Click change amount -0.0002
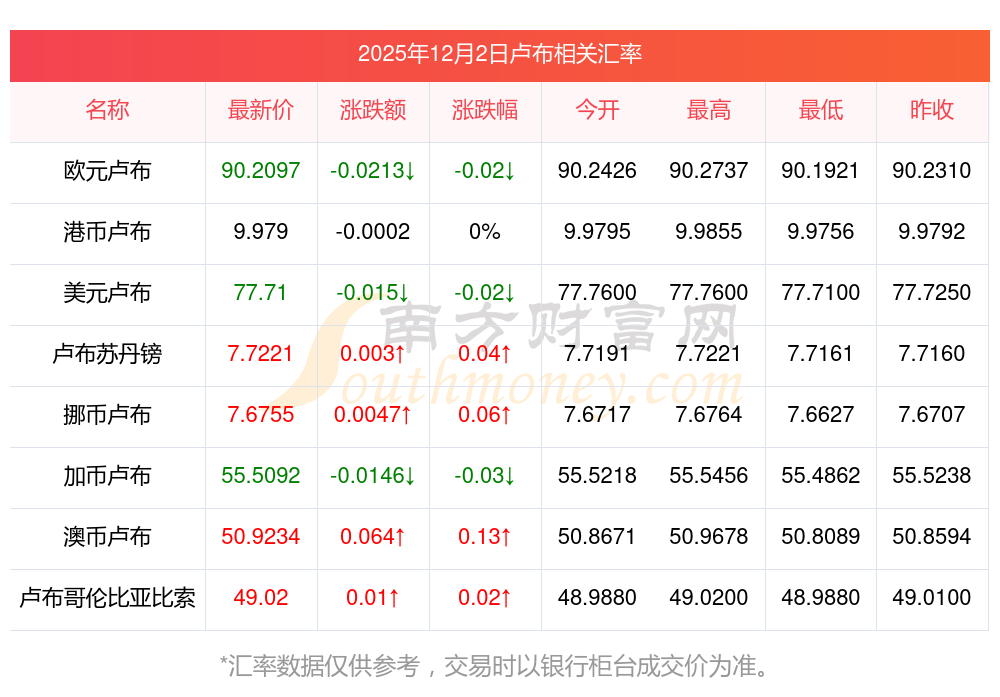Image resolution: width=1000 pixels, height=697 pixels. click(x=373, y=231)
